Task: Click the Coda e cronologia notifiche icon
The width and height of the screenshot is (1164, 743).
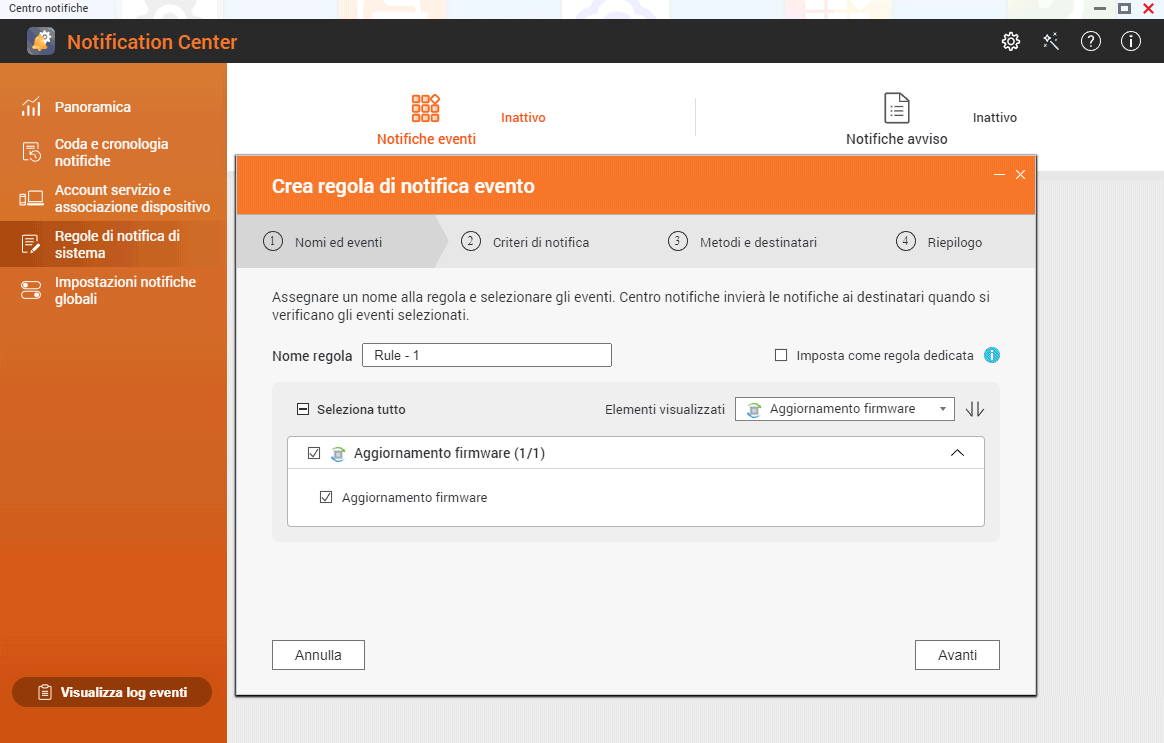Action: tap(31, 152)
